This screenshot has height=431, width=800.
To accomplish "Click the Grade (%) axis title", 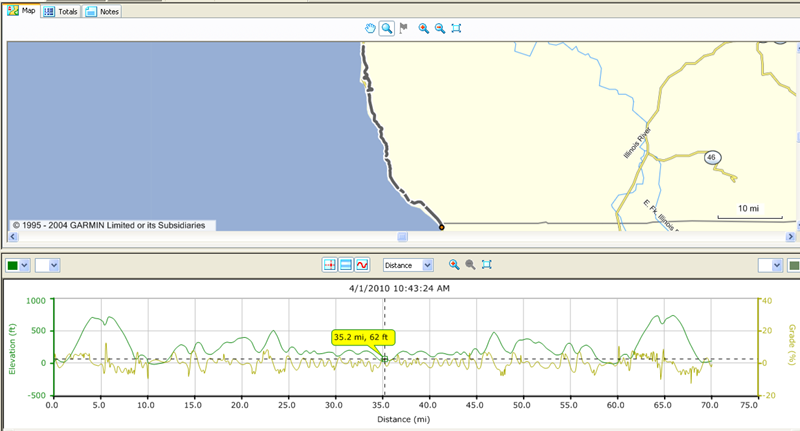I will [x=792, y=345].
